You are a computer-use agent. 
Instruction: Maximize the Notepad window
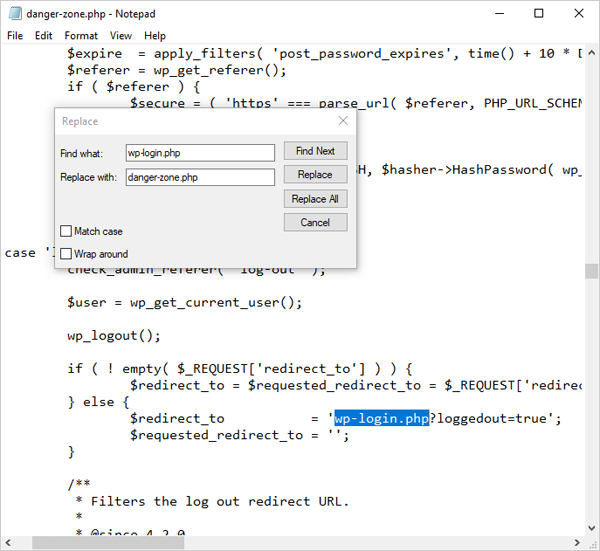coord(539,13)
